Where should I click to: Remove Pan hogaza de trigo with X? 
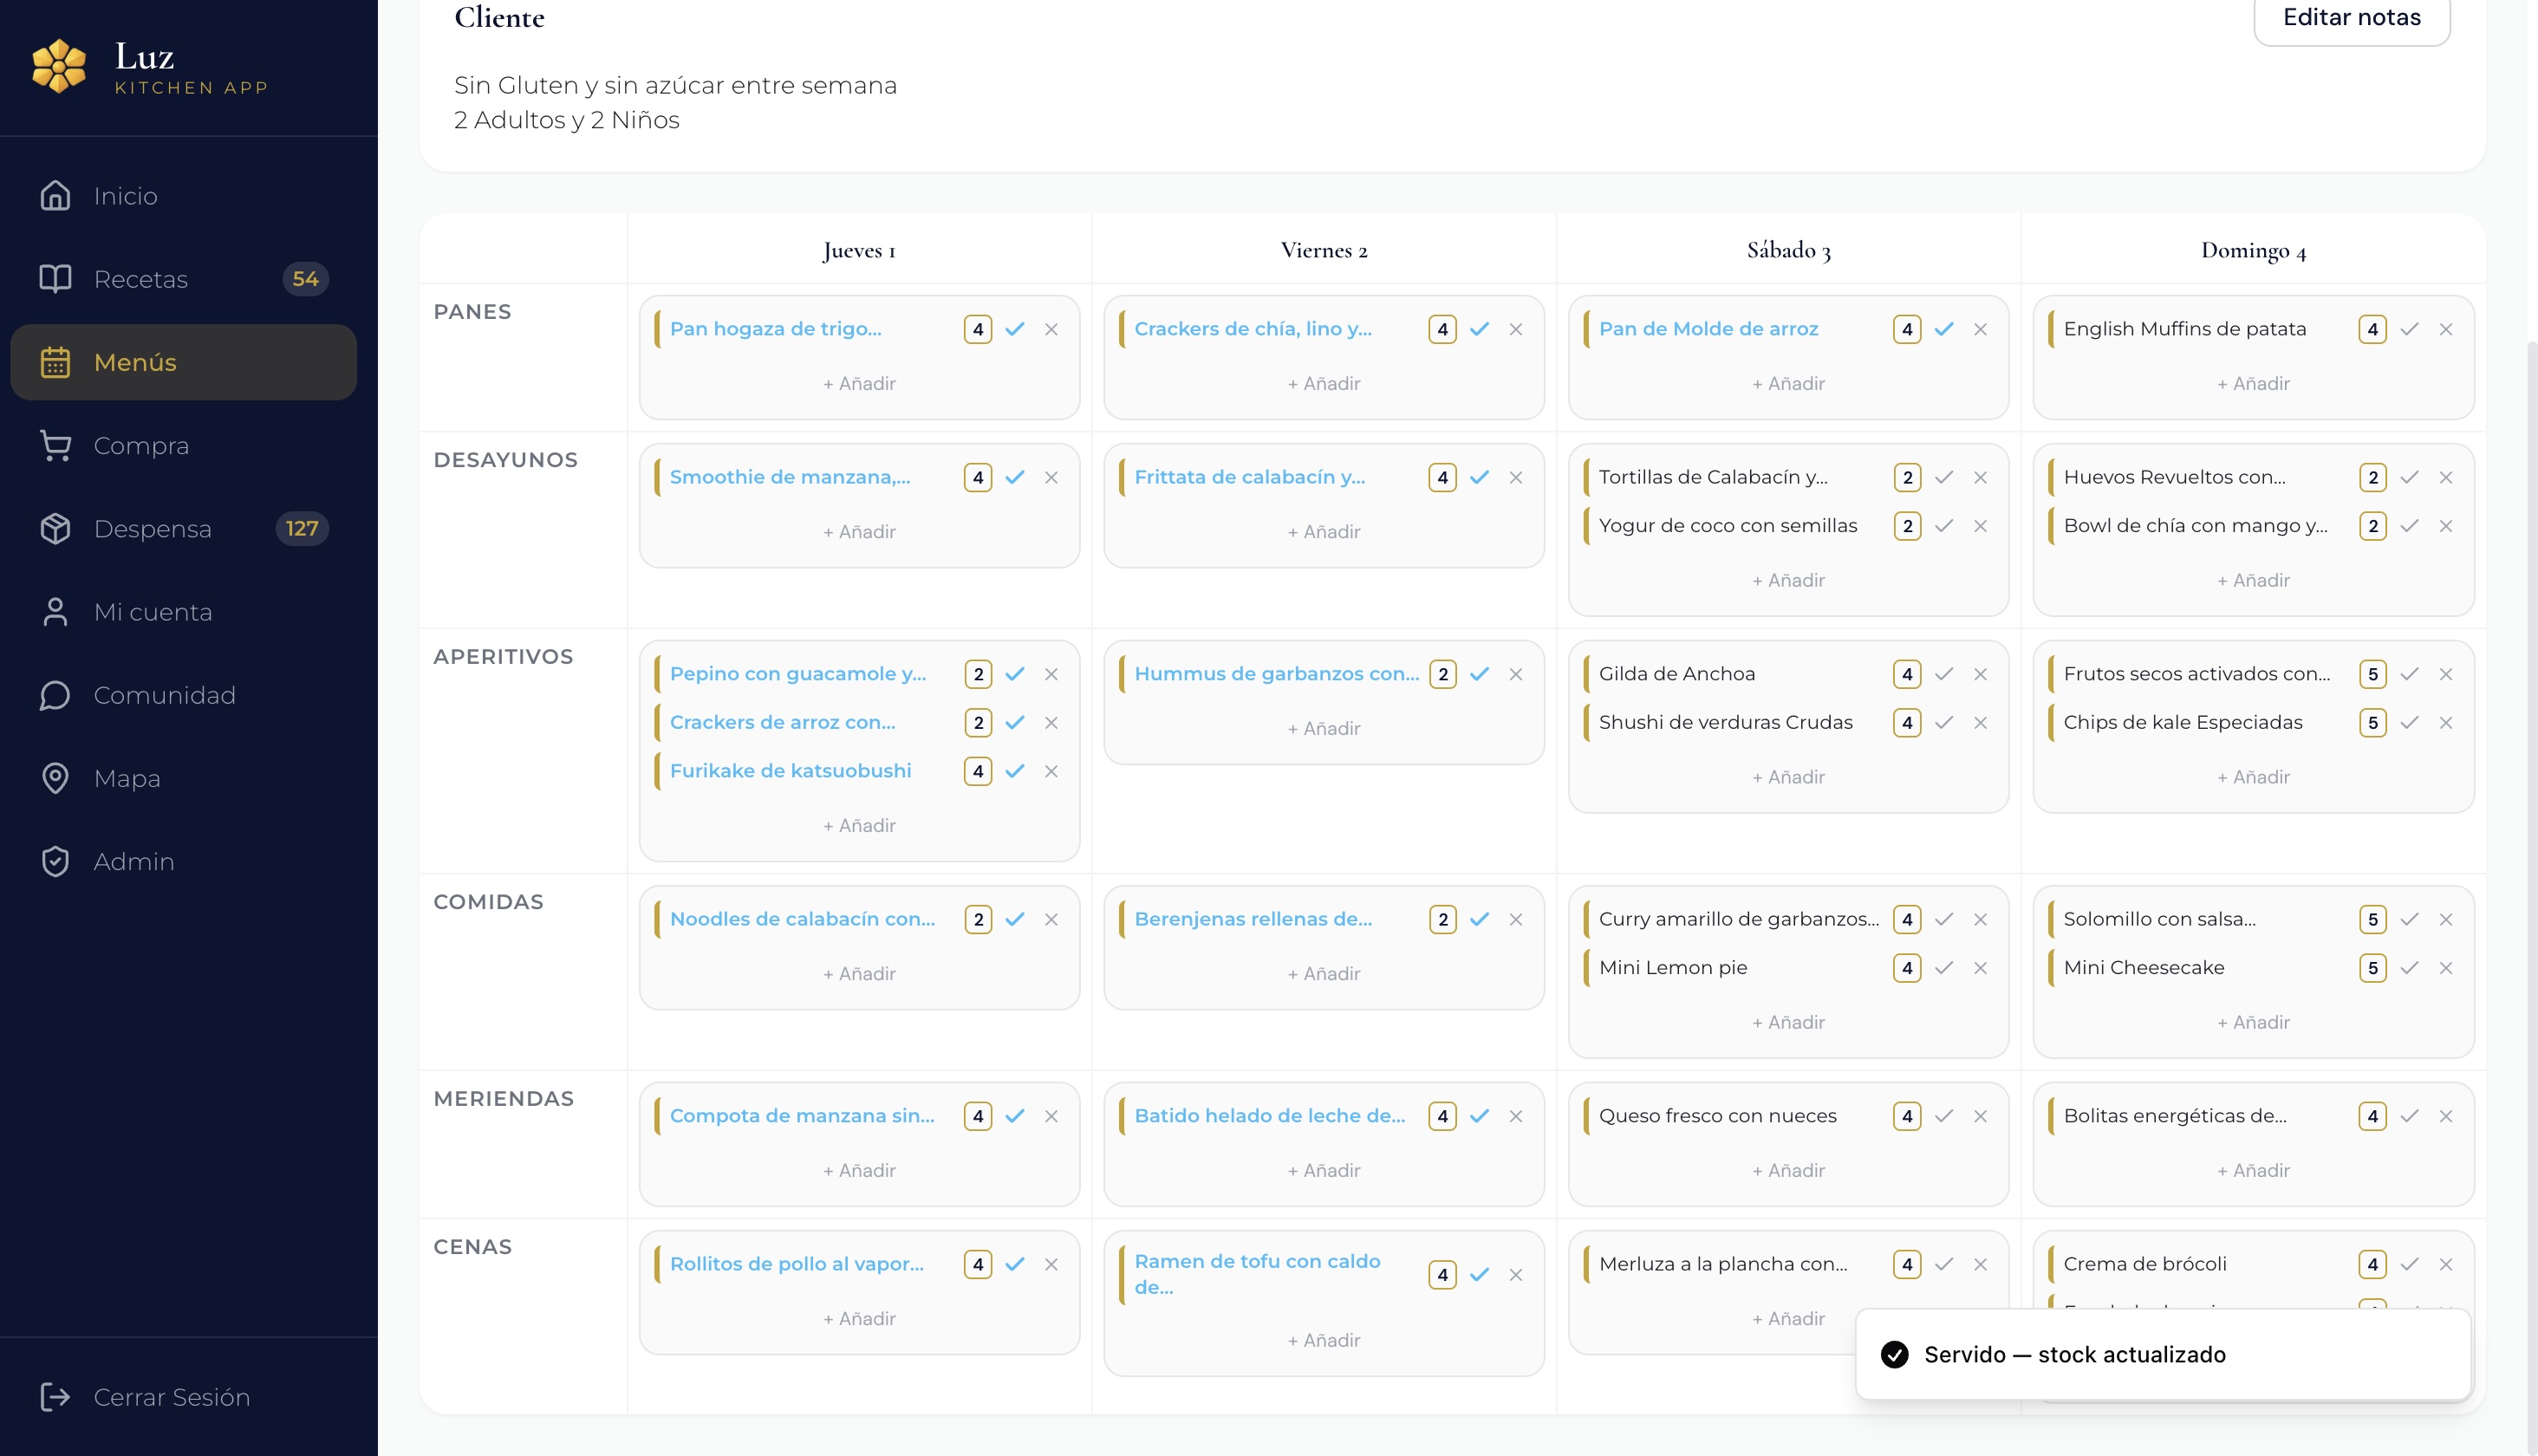[1051, 329]
